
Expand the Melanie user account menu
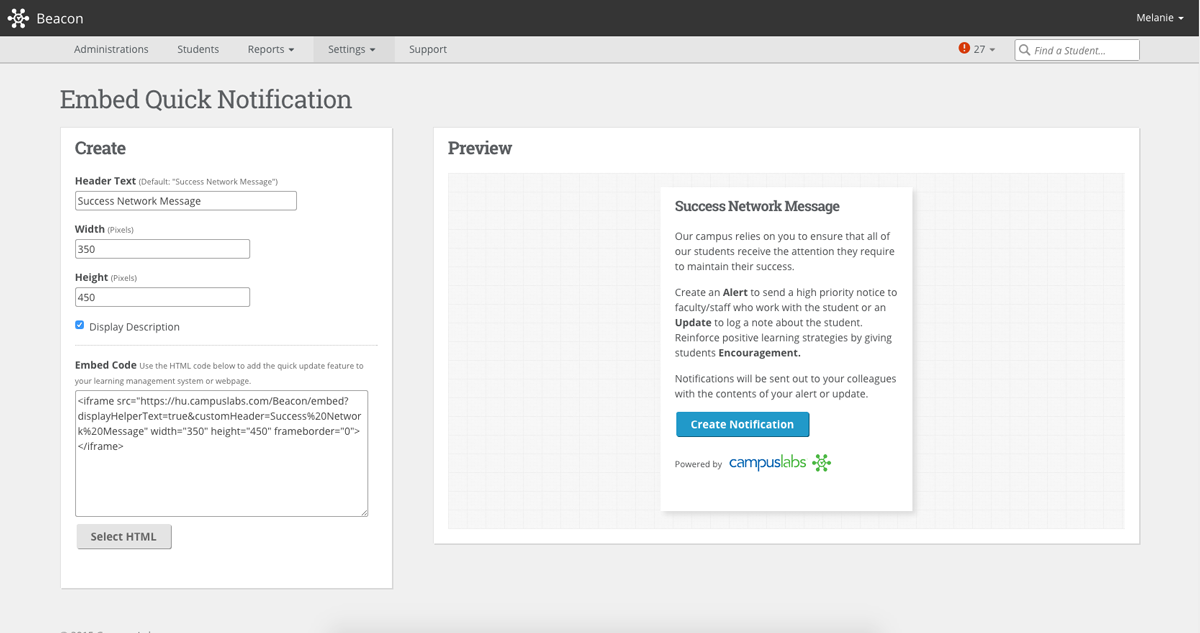click(x=1158, y=17)
